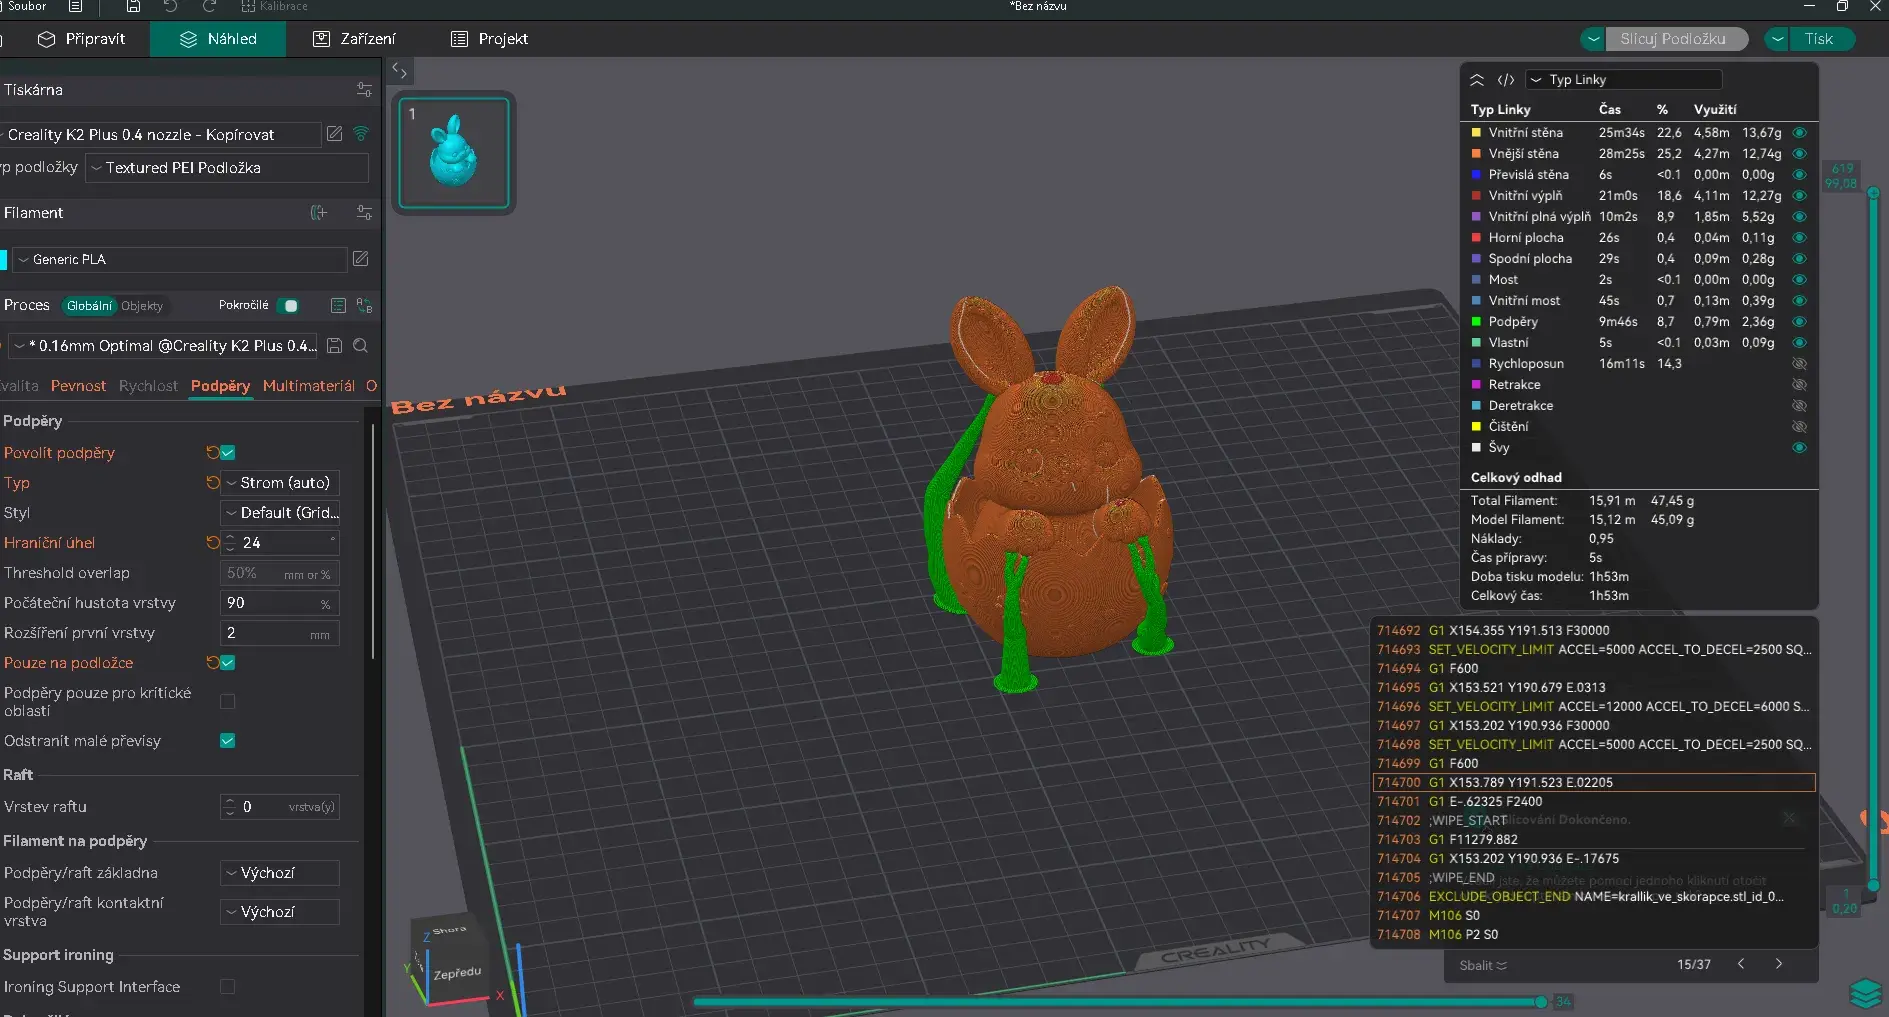
Task: Save the 0.16mm Optimal process preset
Action: 335,346
